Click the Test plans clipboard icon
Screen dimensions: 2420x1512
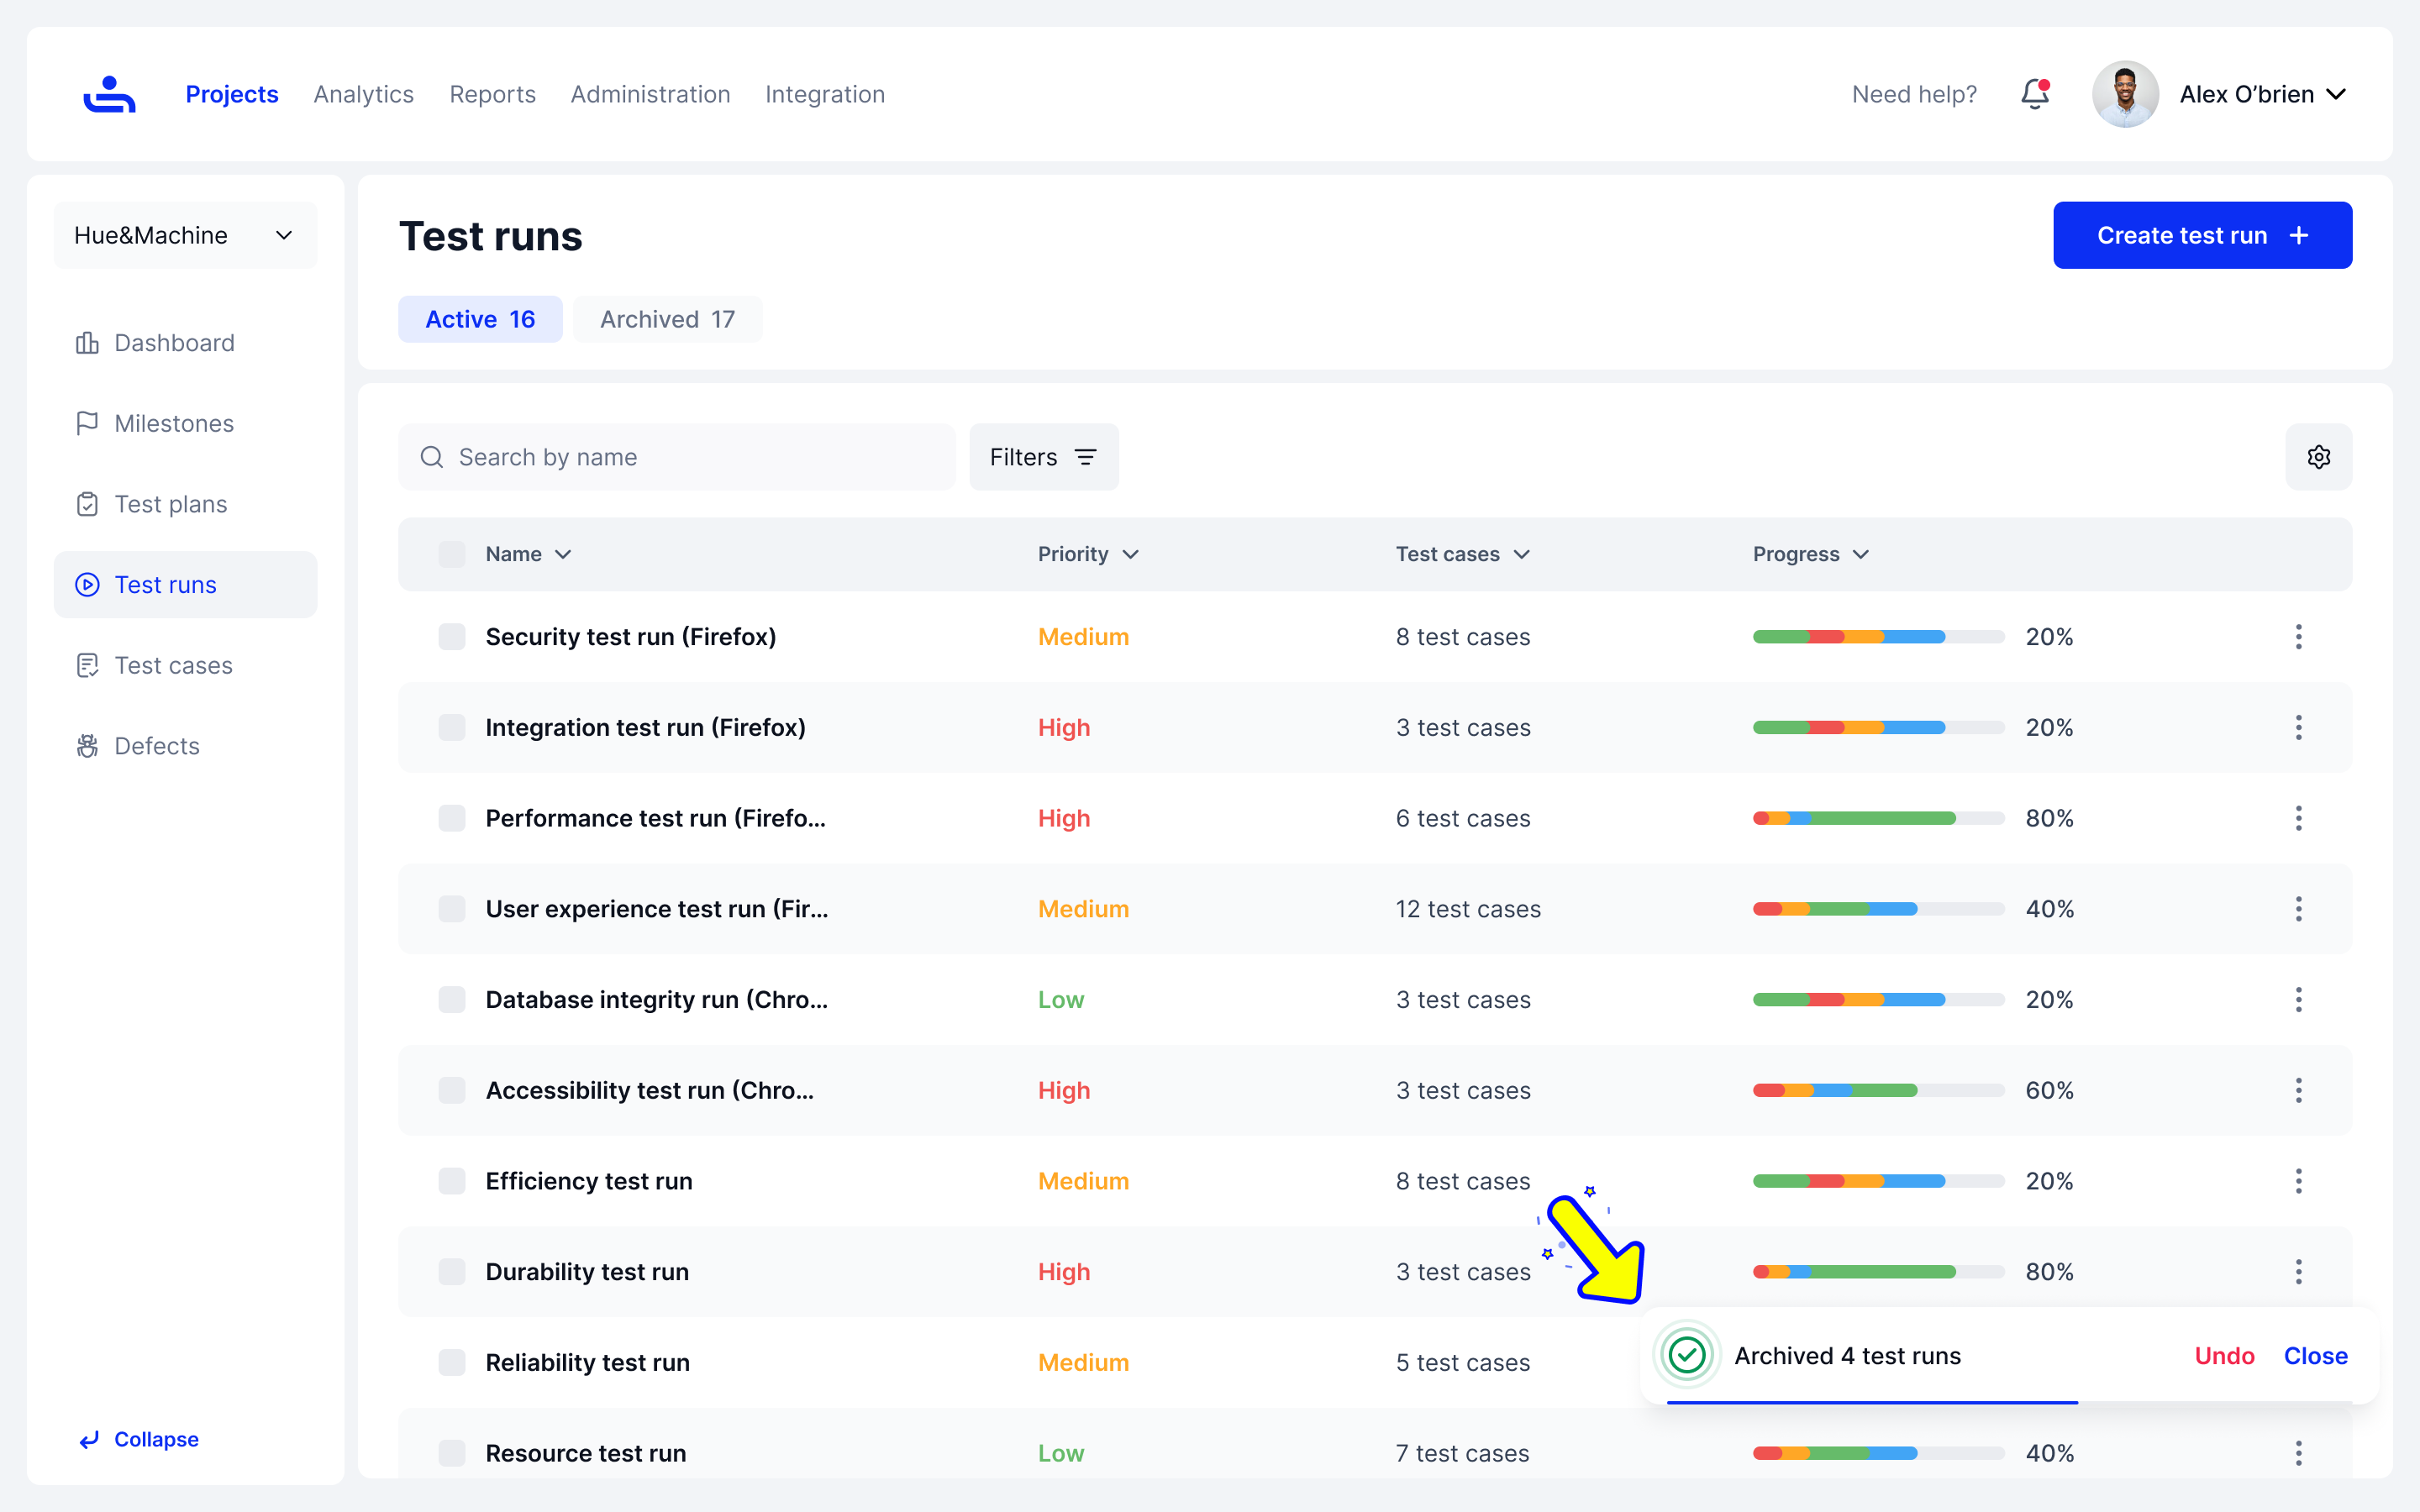pos(87,504)
